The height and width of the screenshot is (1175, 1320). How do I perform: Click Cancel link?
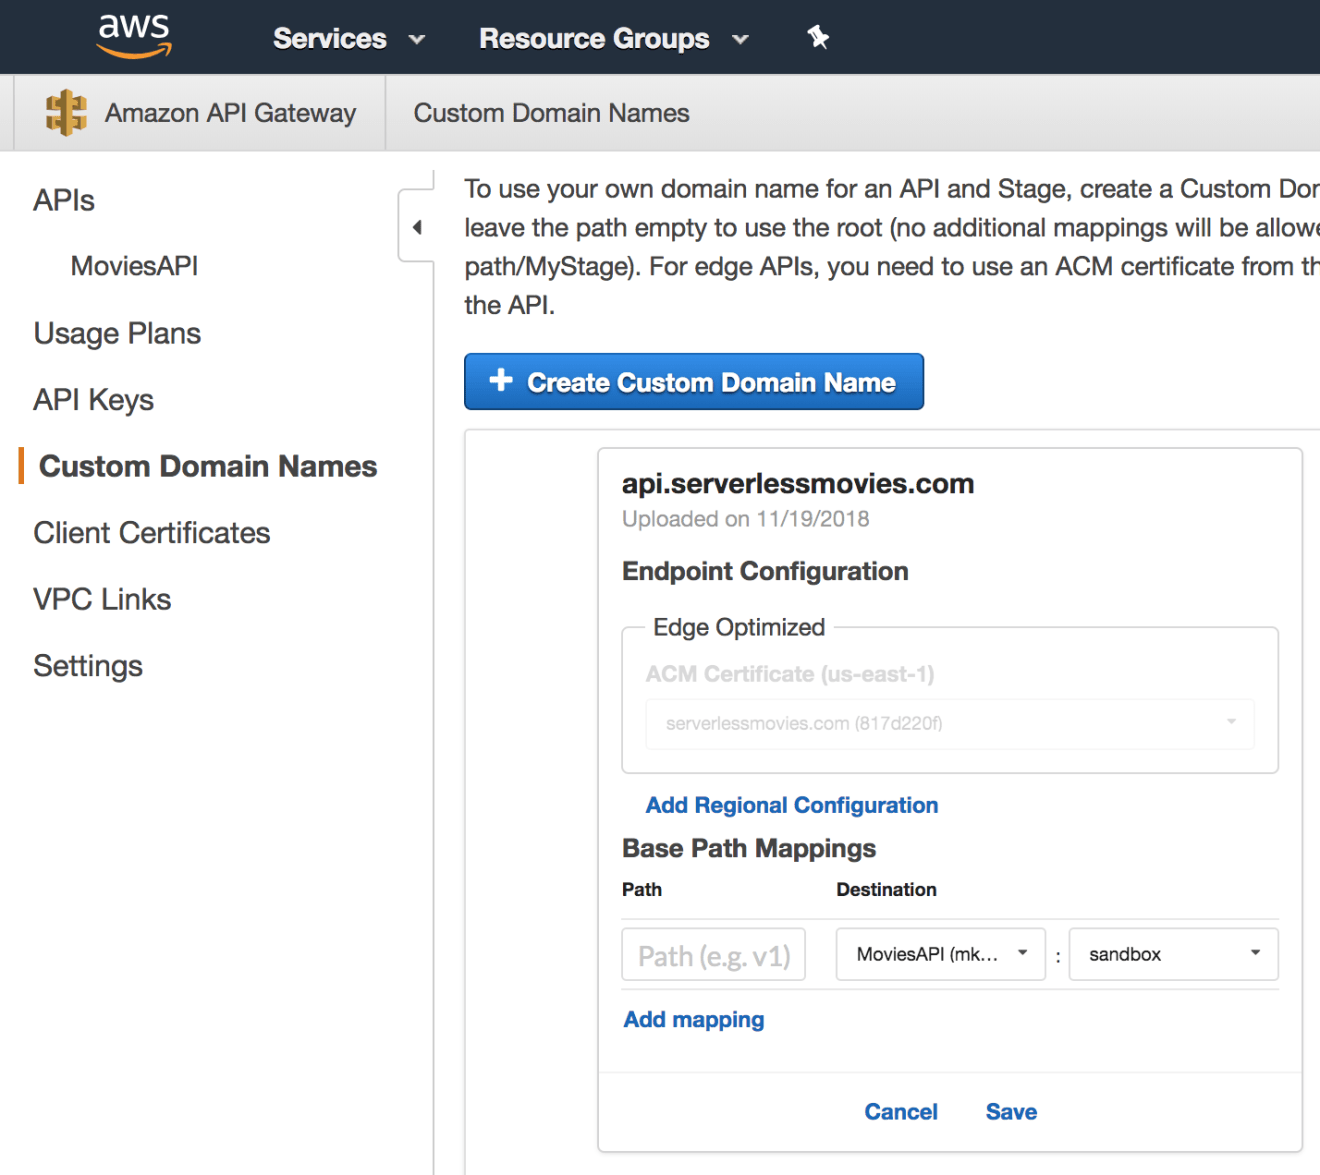click(901, 1112)
